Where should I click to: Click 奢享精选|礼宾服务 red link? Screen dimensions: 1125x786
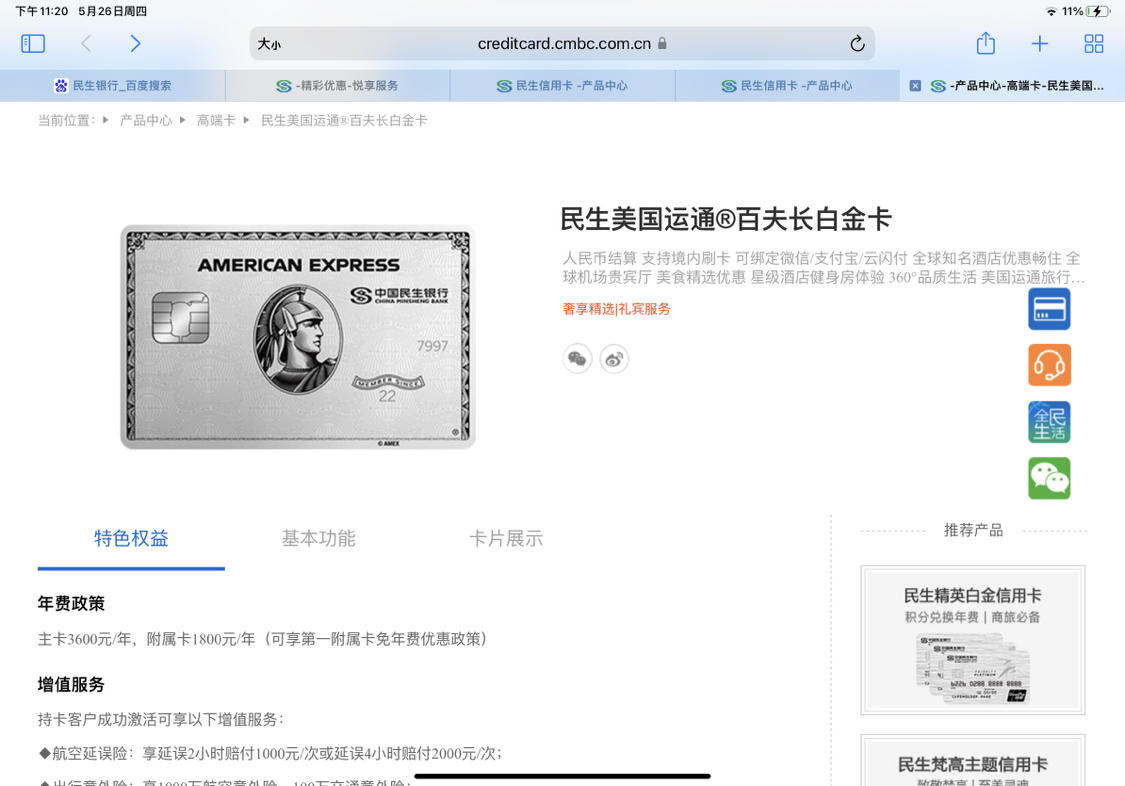pyautogui.click(x=616, y=309)
